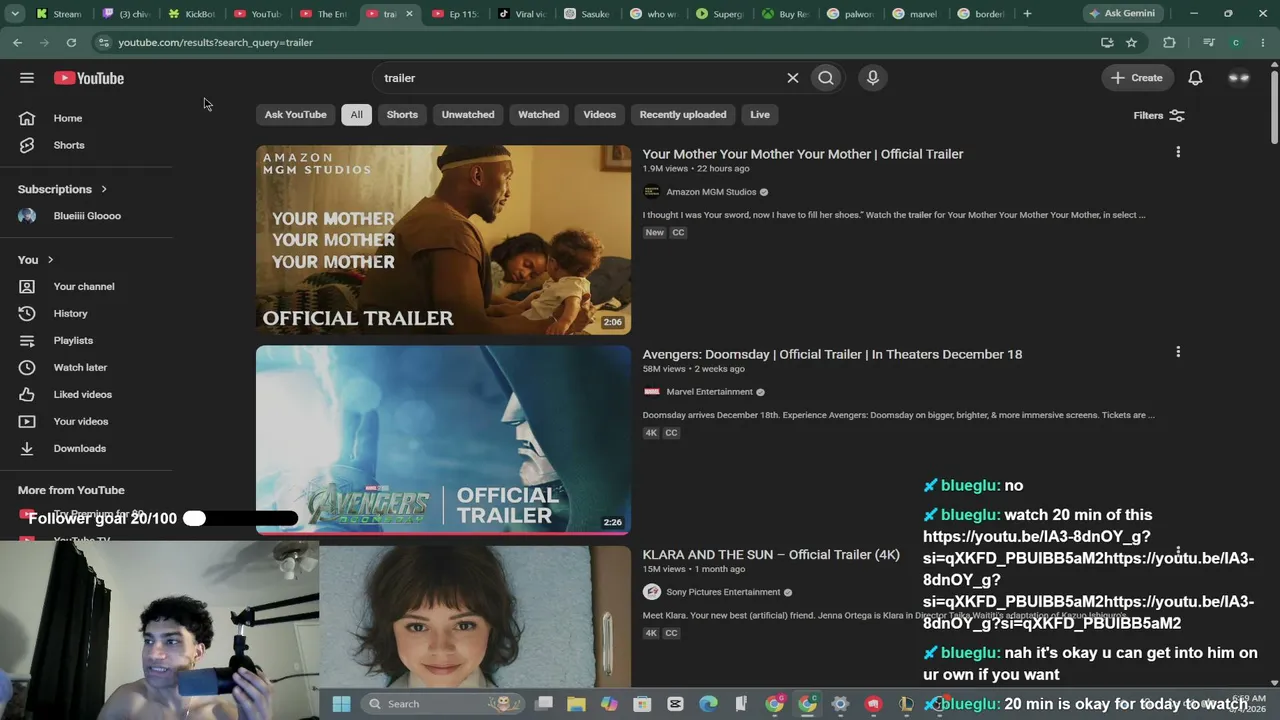1280x720 pixels.
Task: Filter results by Unwatched chip
Action: pyautogui.click(x=468, y=115)
